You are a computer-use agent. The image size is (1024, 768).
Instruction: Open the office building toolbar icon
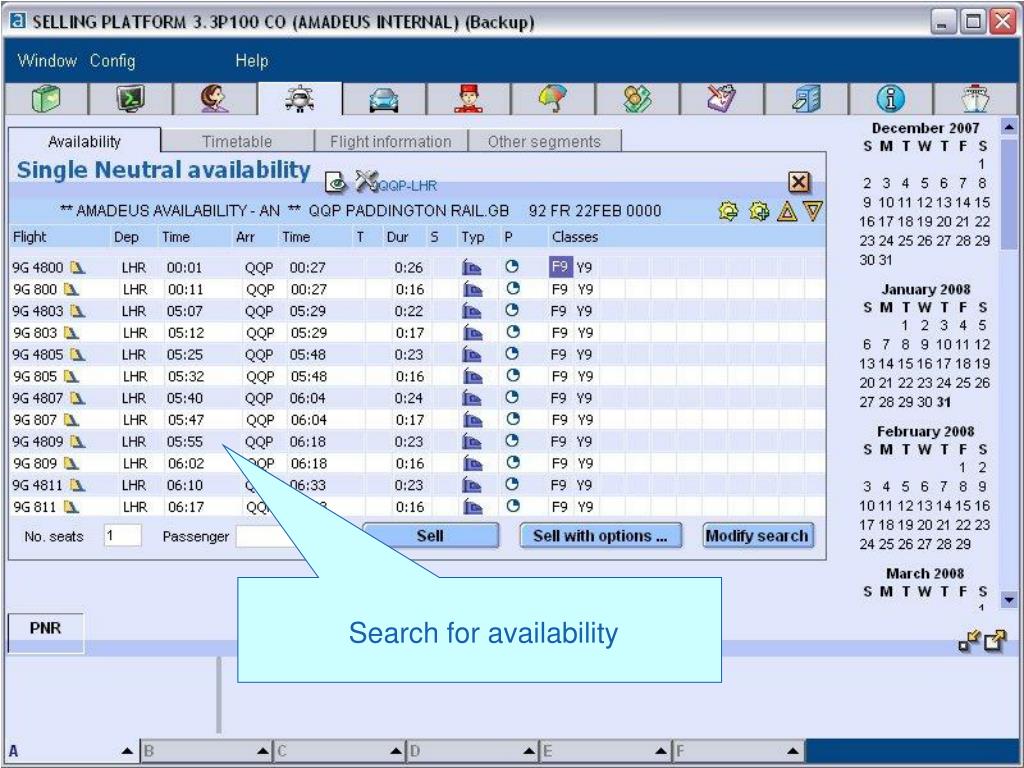coord(807,99)
